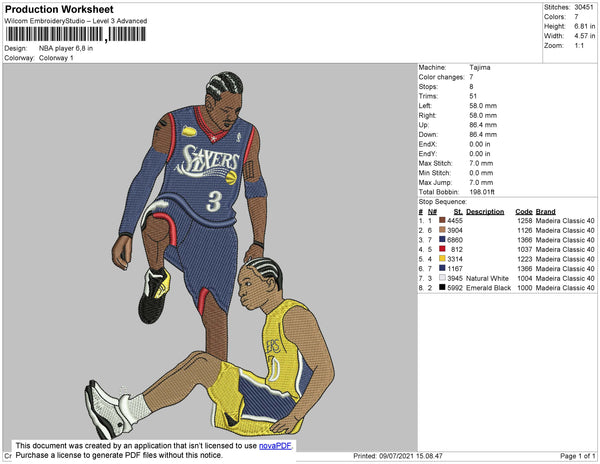Click the design name 'NBA player 6,8 in'
The width and height of the screenshot is (600, 464).
point(66,49)
